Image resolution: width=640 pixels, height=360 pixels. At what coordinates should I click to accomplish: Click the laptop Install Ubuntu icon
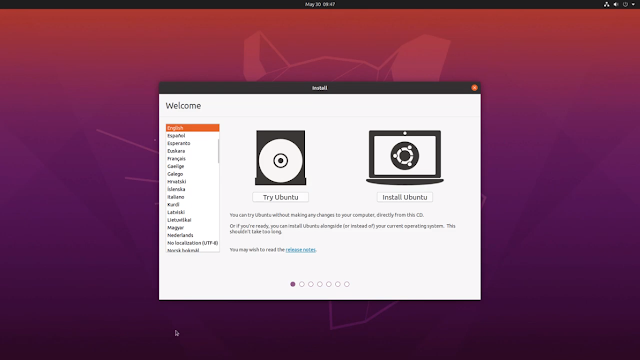coord(404,158)
